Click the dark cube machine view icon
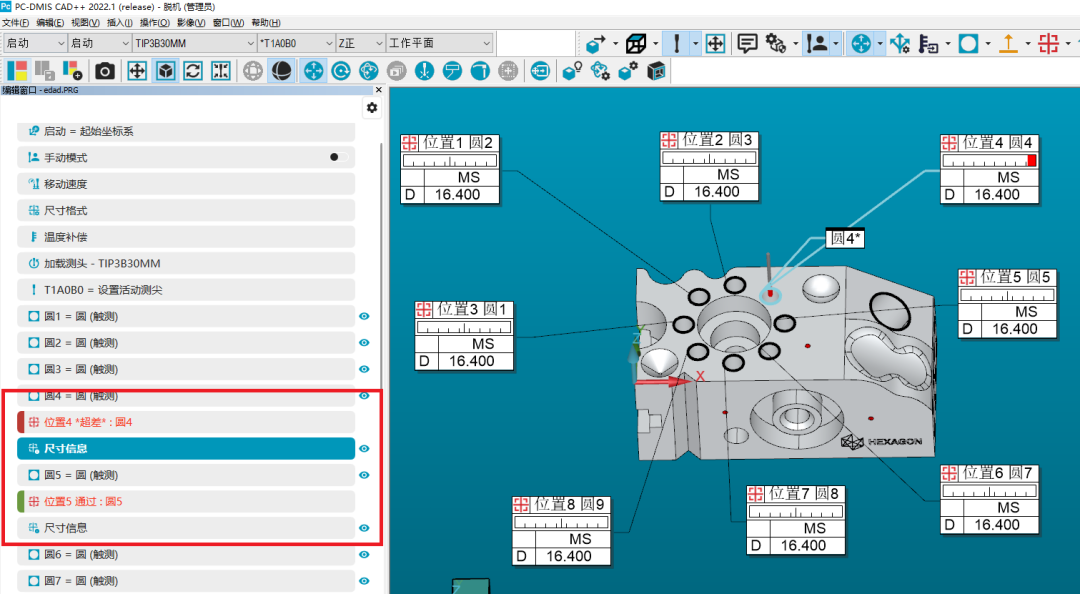 coord(656,70)
